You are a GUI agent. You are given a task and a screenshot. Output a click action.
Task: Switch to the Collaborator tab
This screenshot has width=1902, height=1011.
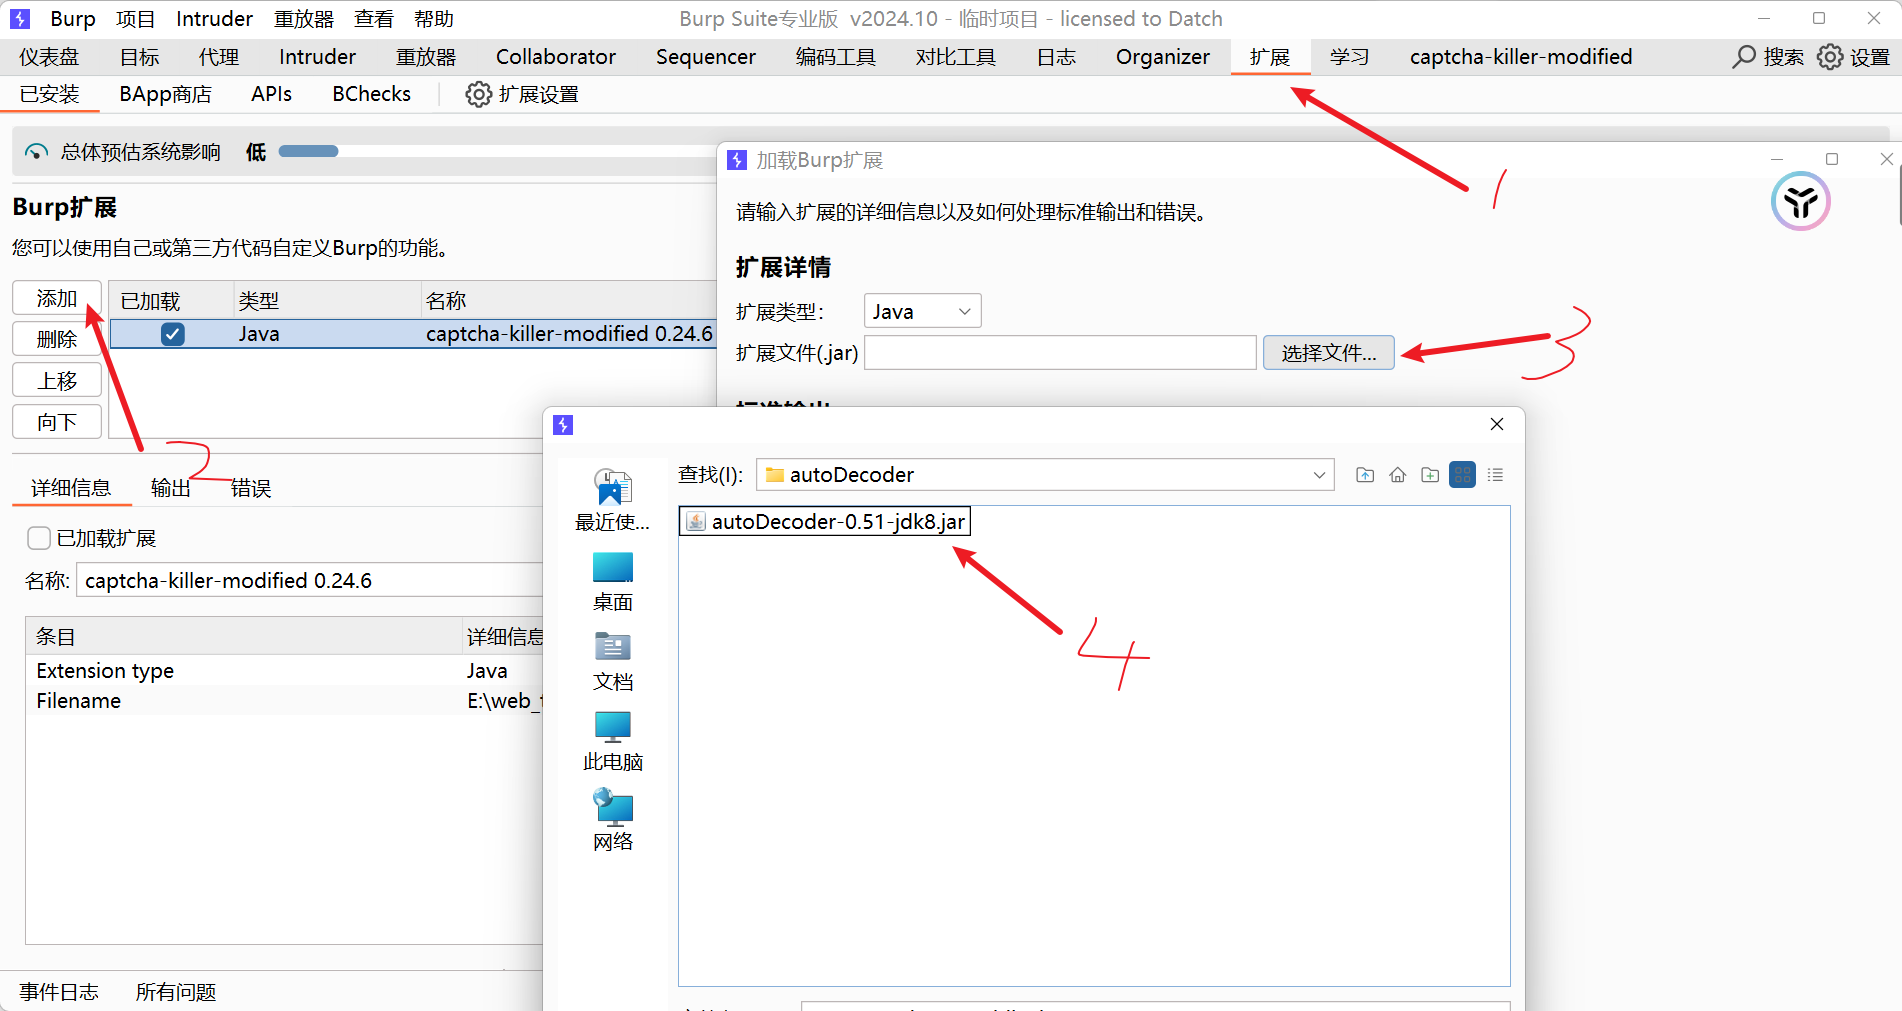click(x=555, y=57)
